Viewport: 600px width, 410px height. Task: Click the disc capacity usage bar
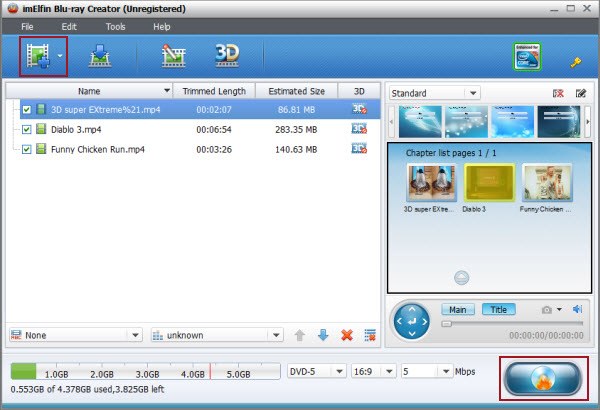145,371
